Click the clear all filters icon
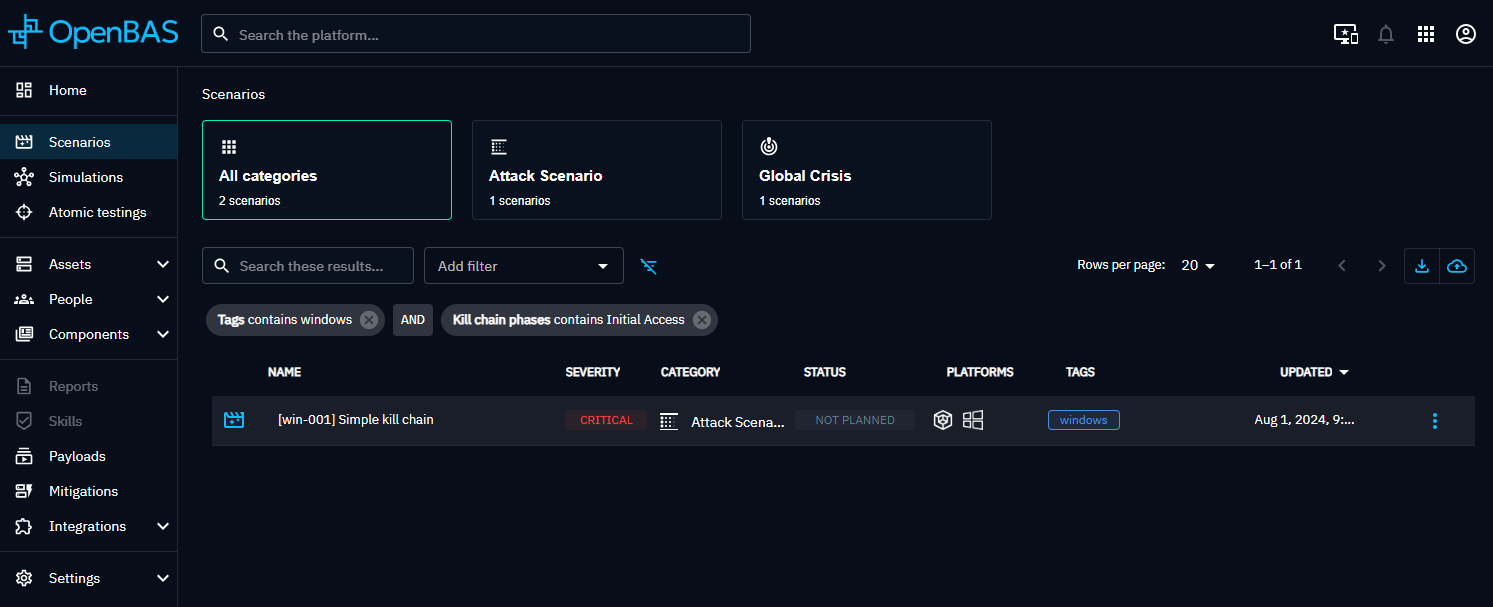The height and width of the screenshot is (607, 1493). 649,266
